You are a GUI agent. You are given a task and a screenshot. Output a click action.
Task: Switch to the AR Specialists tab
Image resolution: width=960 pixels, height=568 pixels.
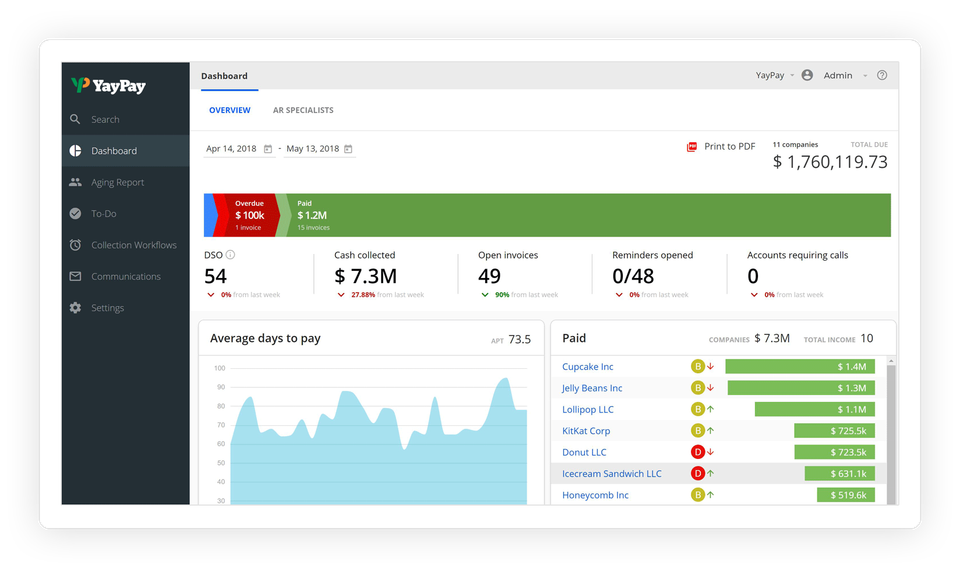coord(303,110)
